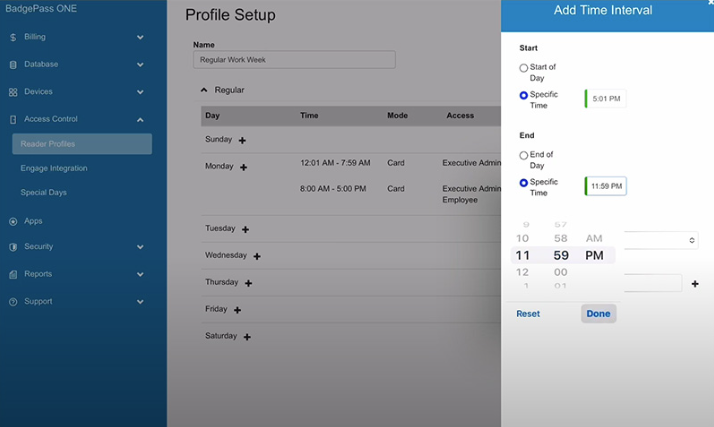Click the Reset link in time picker
Screen dimensions: 714x427
528,314
